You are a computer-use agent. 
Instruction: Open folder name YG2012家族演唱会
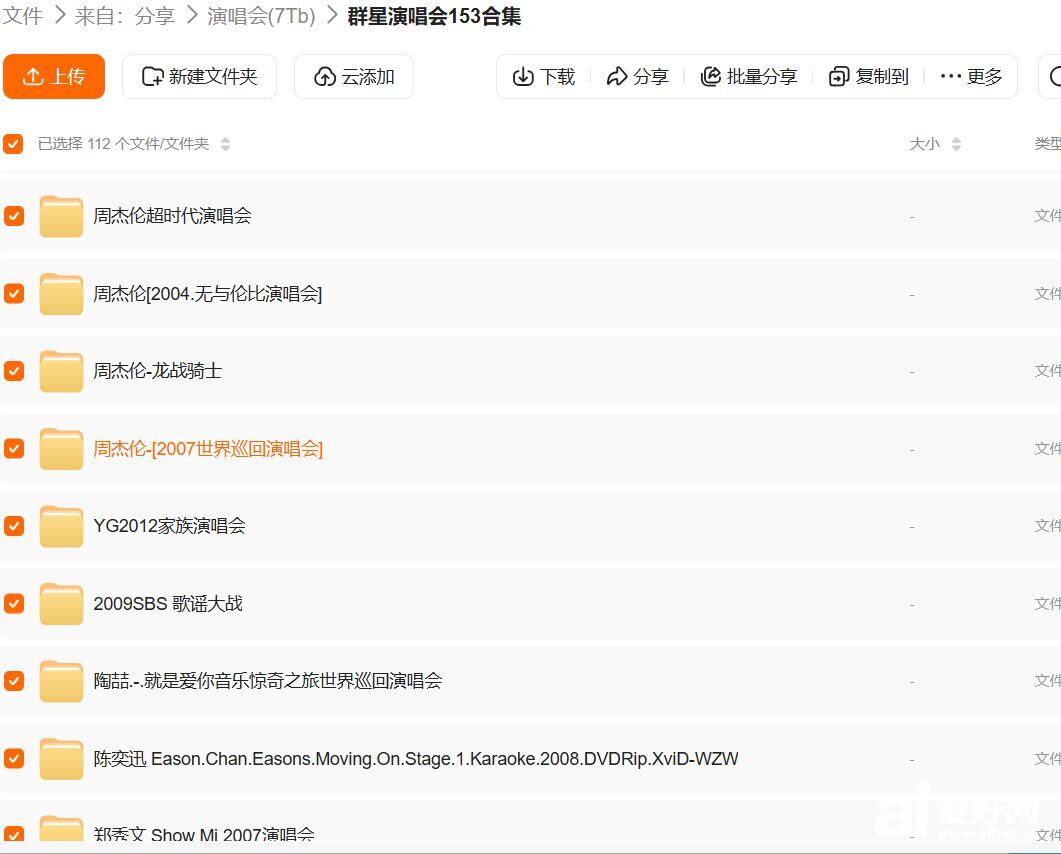169,526
